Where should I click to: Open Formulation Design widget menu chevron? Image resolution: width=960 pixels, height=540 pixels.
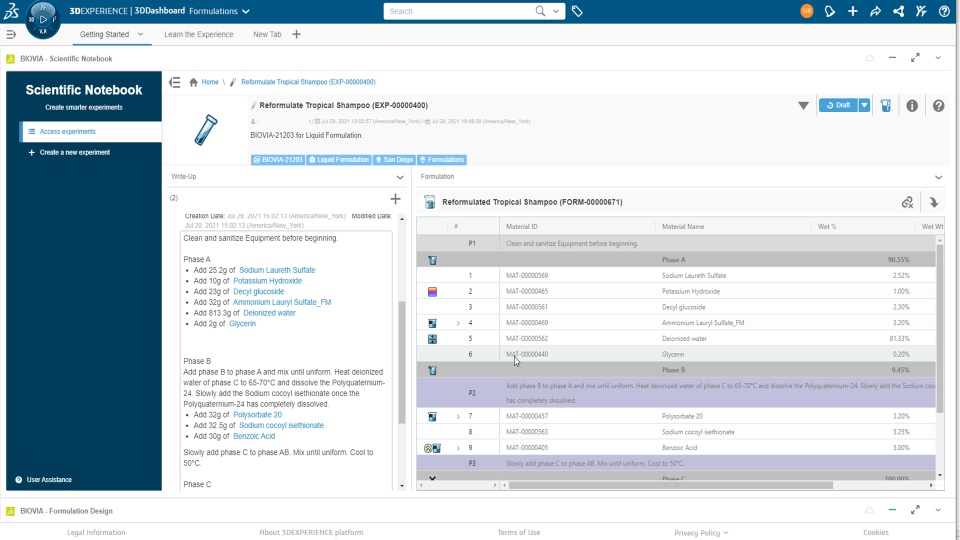tap(938, 510)
